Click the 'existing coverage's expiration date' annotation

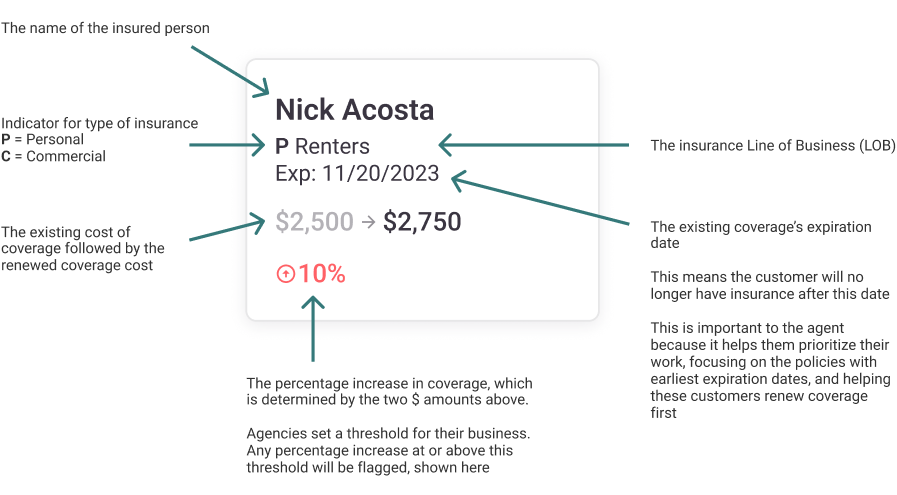click(761, 235)
